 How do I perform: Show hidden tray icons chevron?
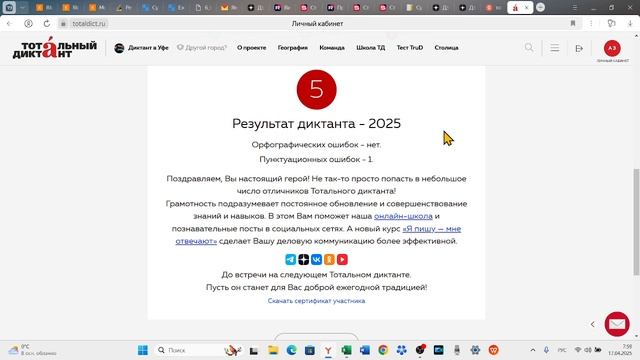click(533, 350)
